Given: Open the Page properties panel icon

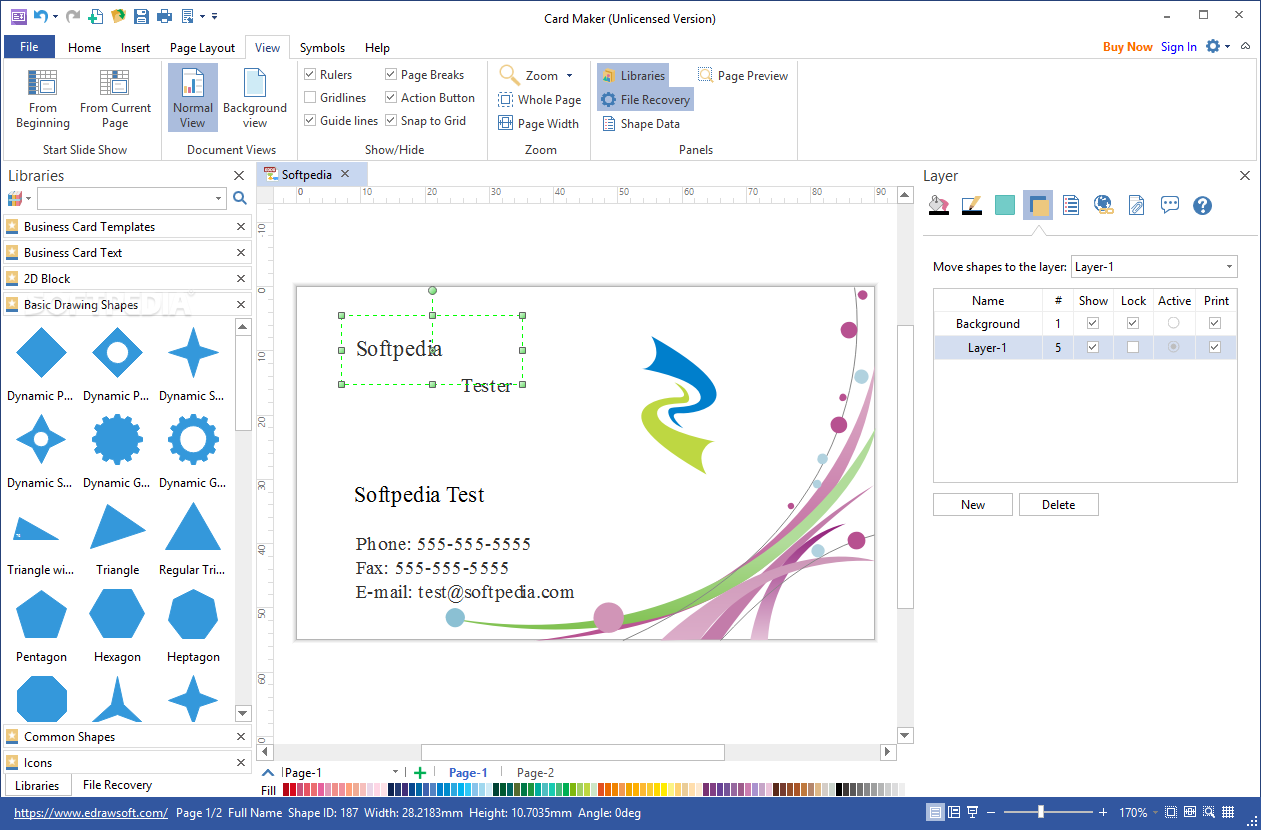Looking at the screenshot, I should 1071,205.
